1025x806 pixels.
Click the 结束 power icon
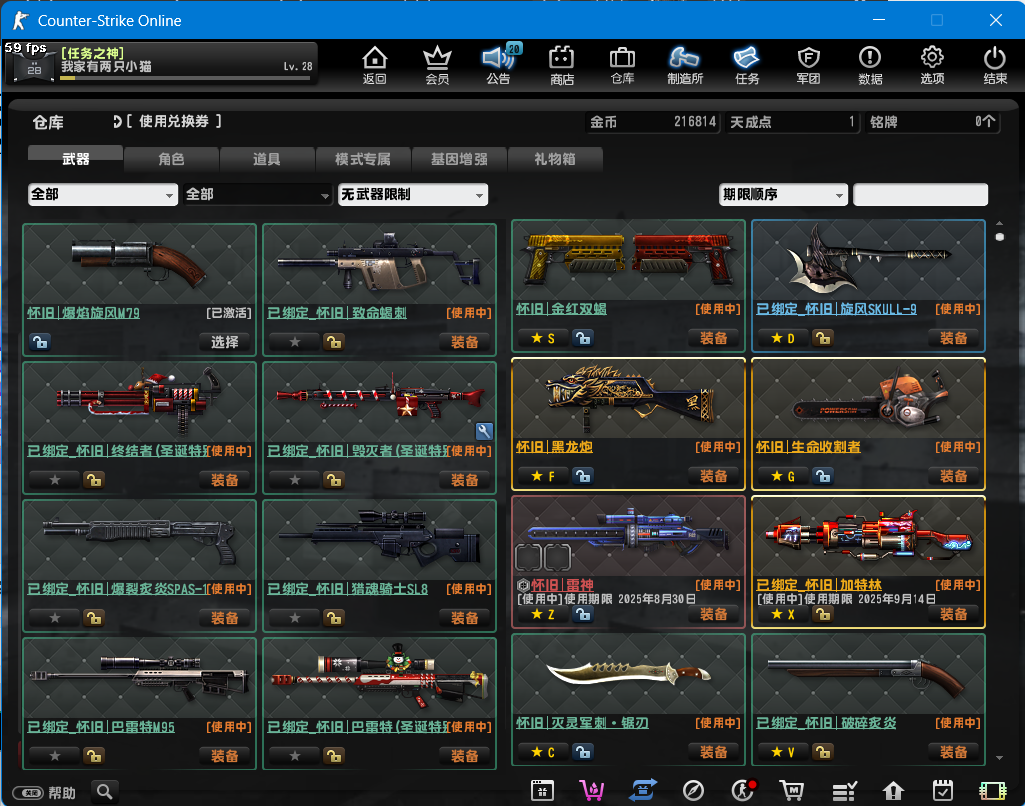click(x=995, y=65)
